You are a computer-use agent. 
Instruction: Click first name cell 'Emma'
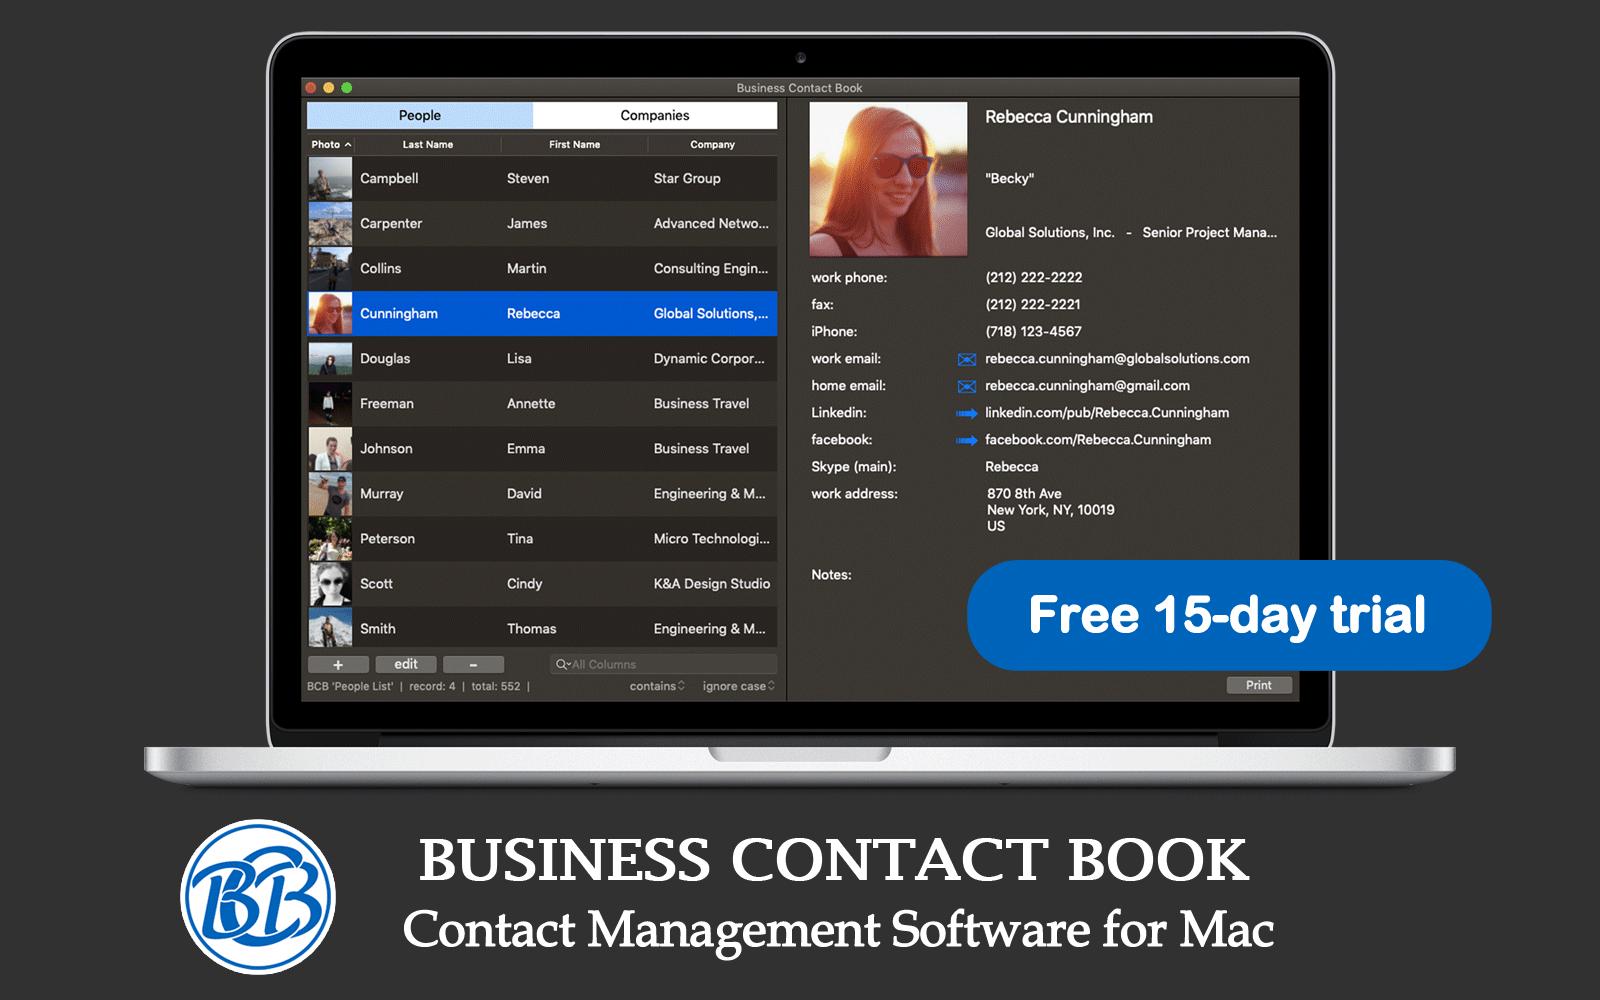[x=526, y=449]
